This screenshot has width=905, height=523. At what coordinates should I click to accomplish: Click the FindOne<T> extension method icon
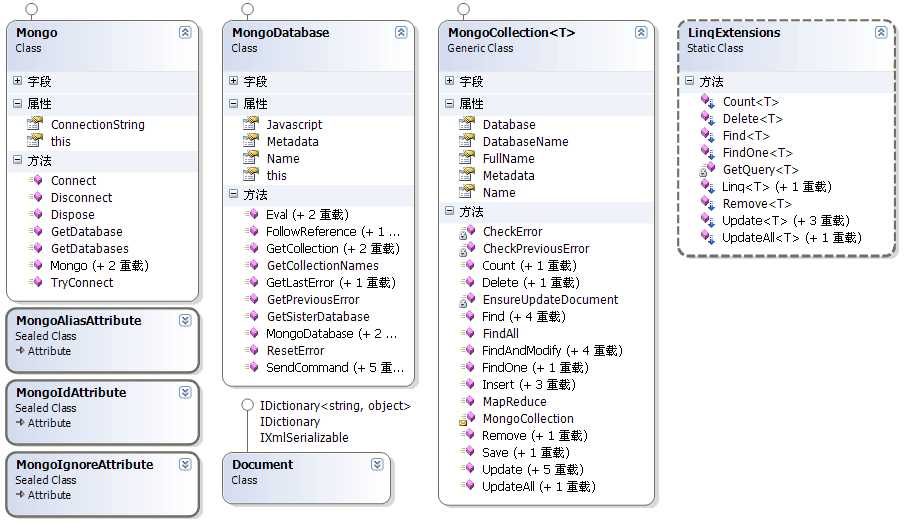[x=708, y=152]
